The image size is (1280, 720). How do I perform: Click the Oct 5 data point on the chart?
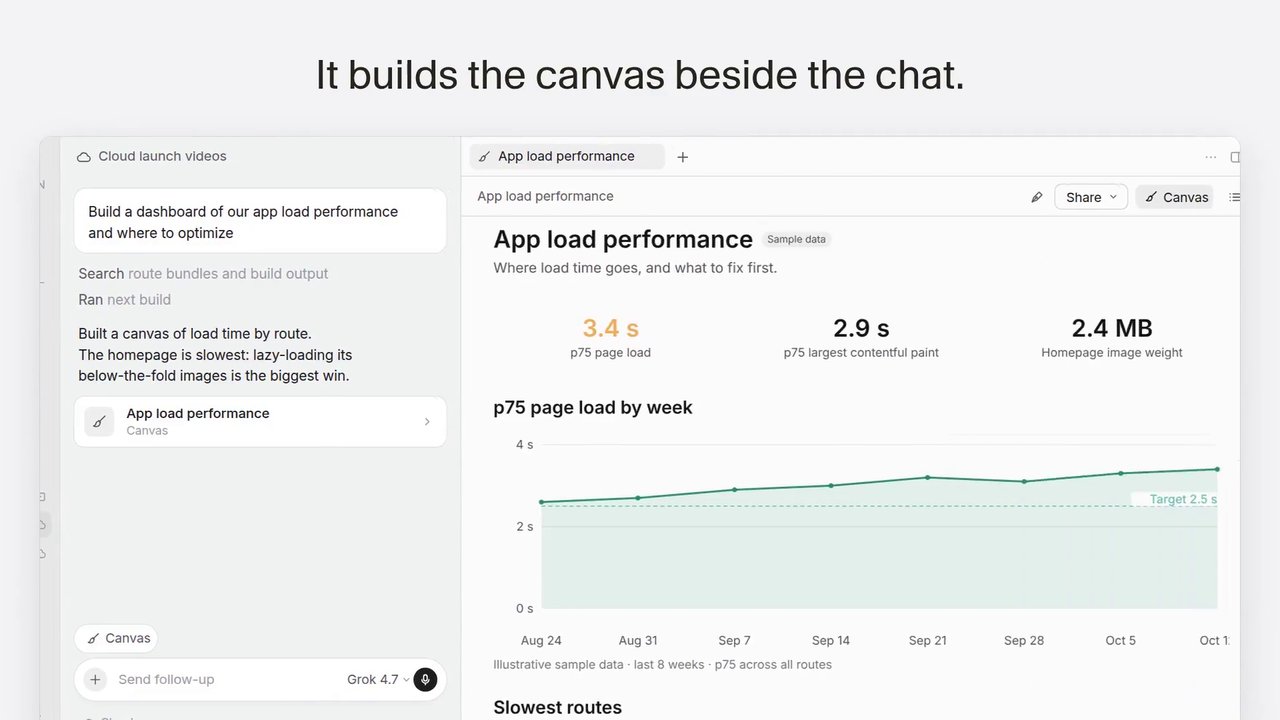point(1120,473)
